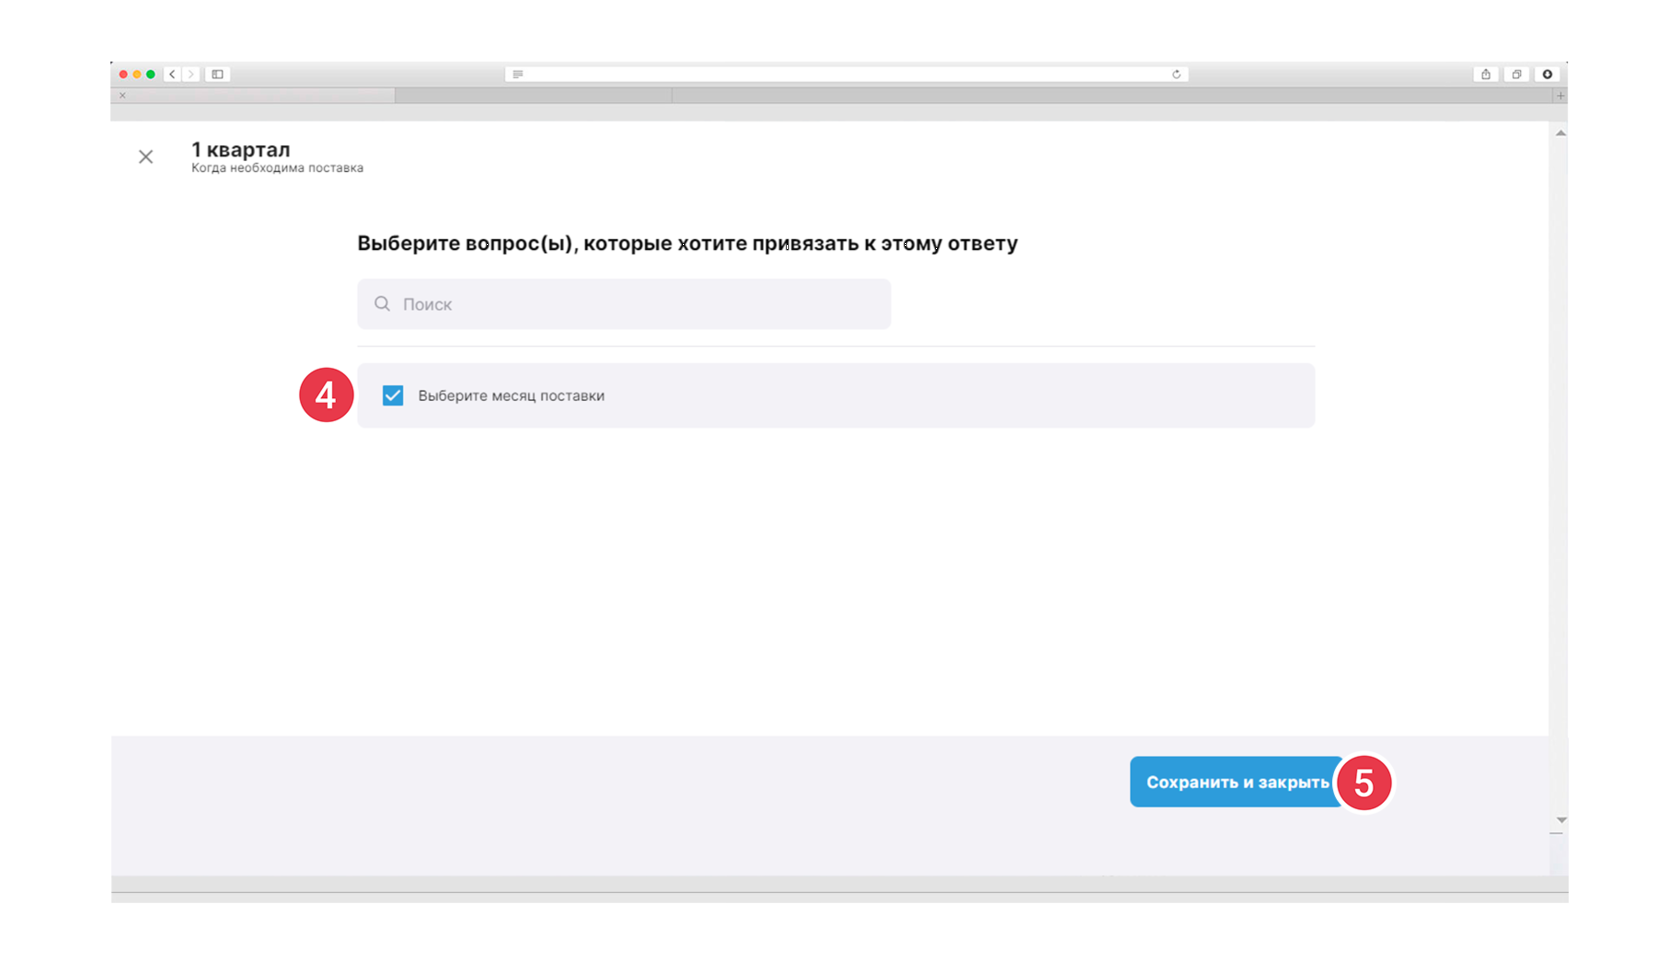Image resolution: width=1680 pixels, height=960 pixels.
Task: Switch to the second browser tab
Action: pyautogui.click(x=533, y=96)
